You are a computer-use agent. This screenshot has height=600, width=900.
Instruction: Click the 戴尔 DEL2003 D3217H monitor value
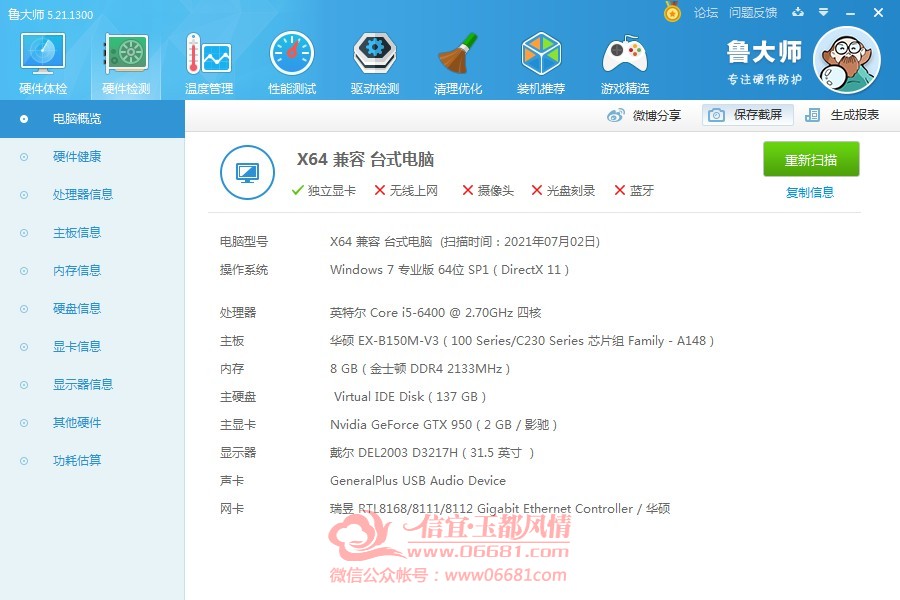tap(432, 453)
